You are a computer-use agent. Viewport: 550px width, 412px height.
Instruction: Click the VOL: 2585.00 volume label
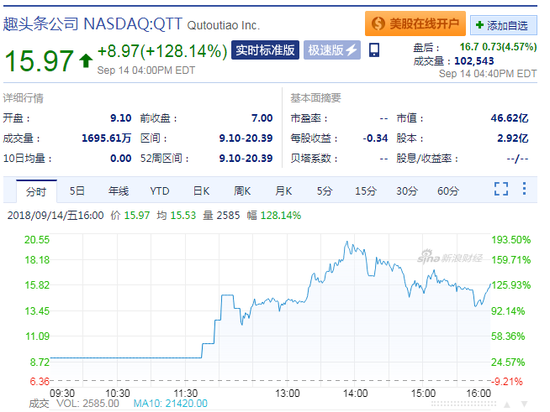(88, 403)
